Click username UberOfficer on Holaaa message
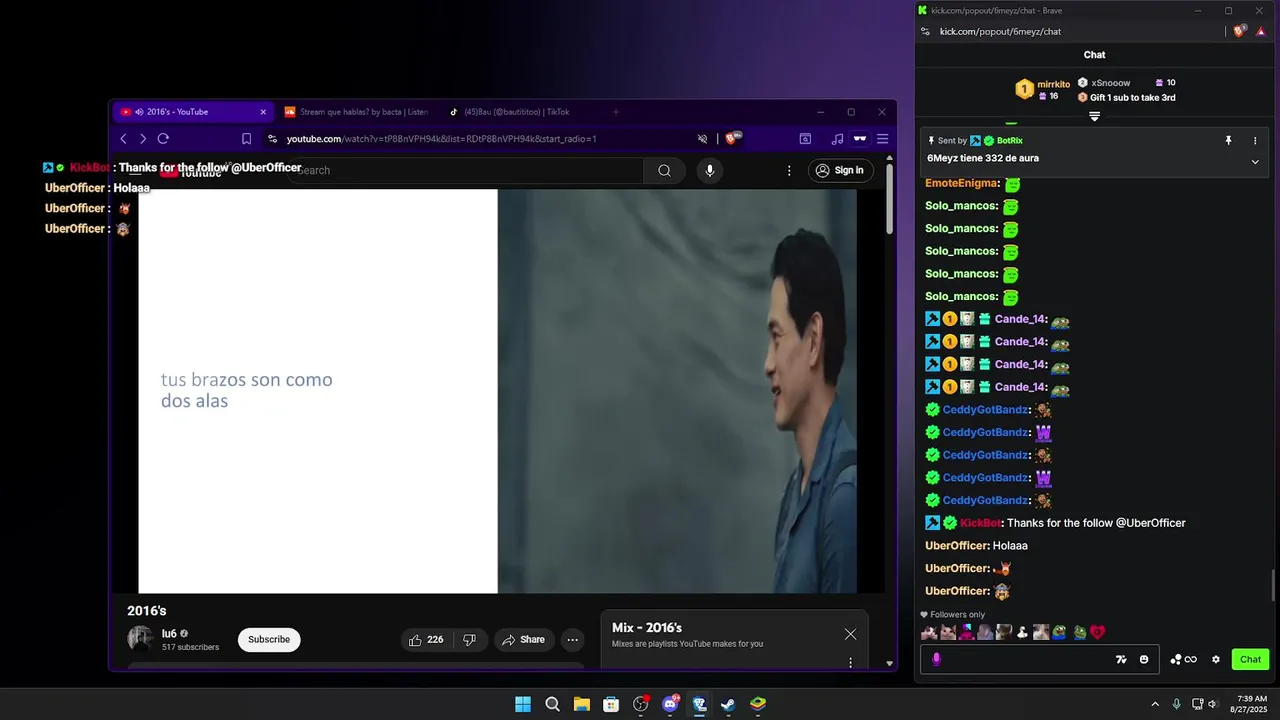The height and width of the screenshot is (720, 1280). 957,546
